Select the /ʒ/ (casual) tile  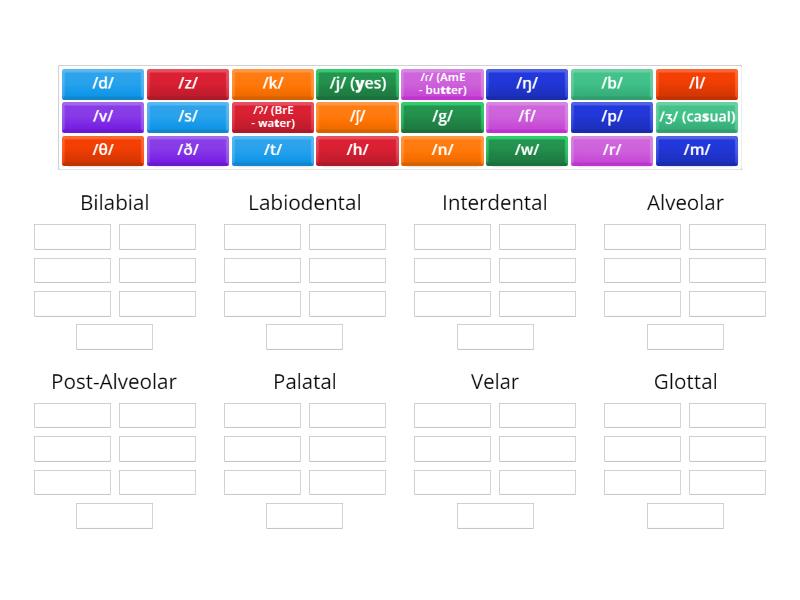pyautogui.click(x=697, y=117)
